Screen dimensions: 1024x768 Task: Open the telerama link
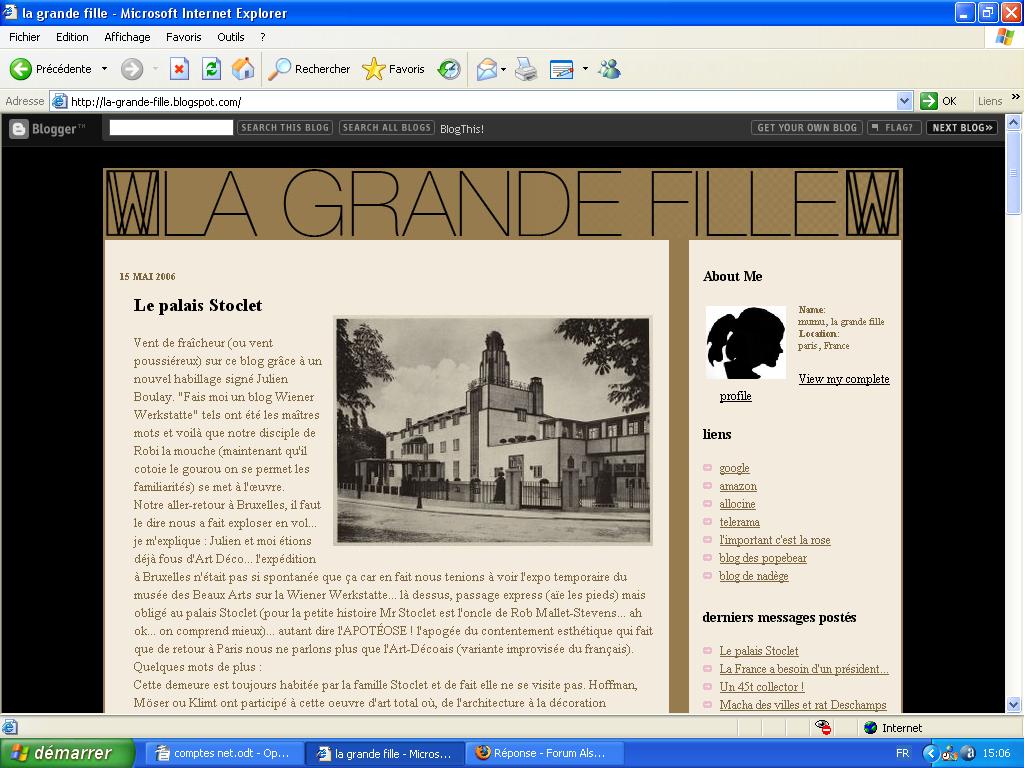739,522
